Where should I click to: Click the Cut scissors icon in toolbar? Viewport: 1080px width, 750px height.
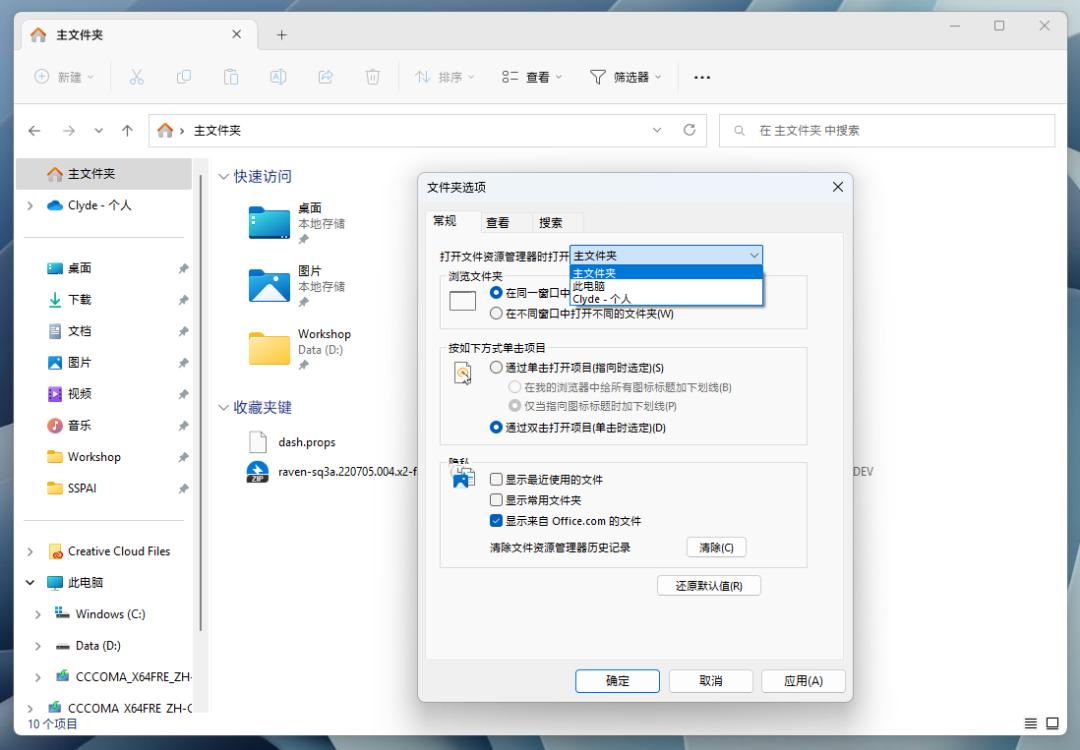point(136,77)
